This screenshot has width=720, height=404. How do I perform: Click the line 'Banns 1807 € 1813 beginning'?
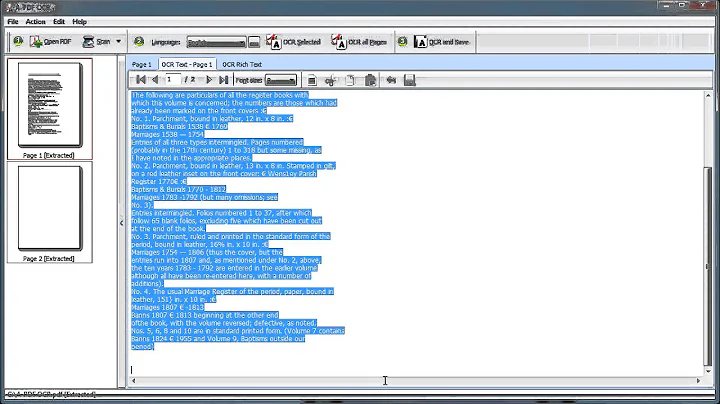[205, 315]
